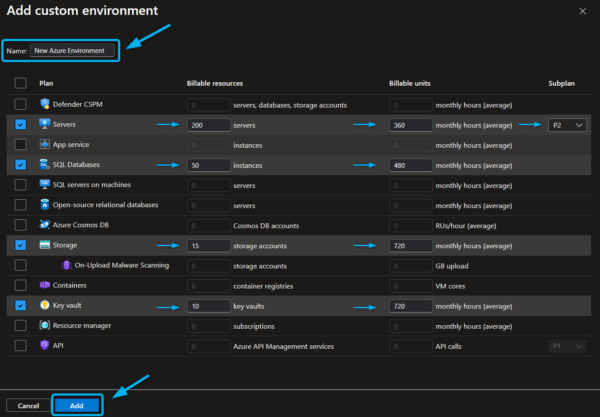Image resolution: width=600 pixels, height=417 pixels.
Task: Open the API P1 subplan dropdown
Action: click(x=567, y=346)
